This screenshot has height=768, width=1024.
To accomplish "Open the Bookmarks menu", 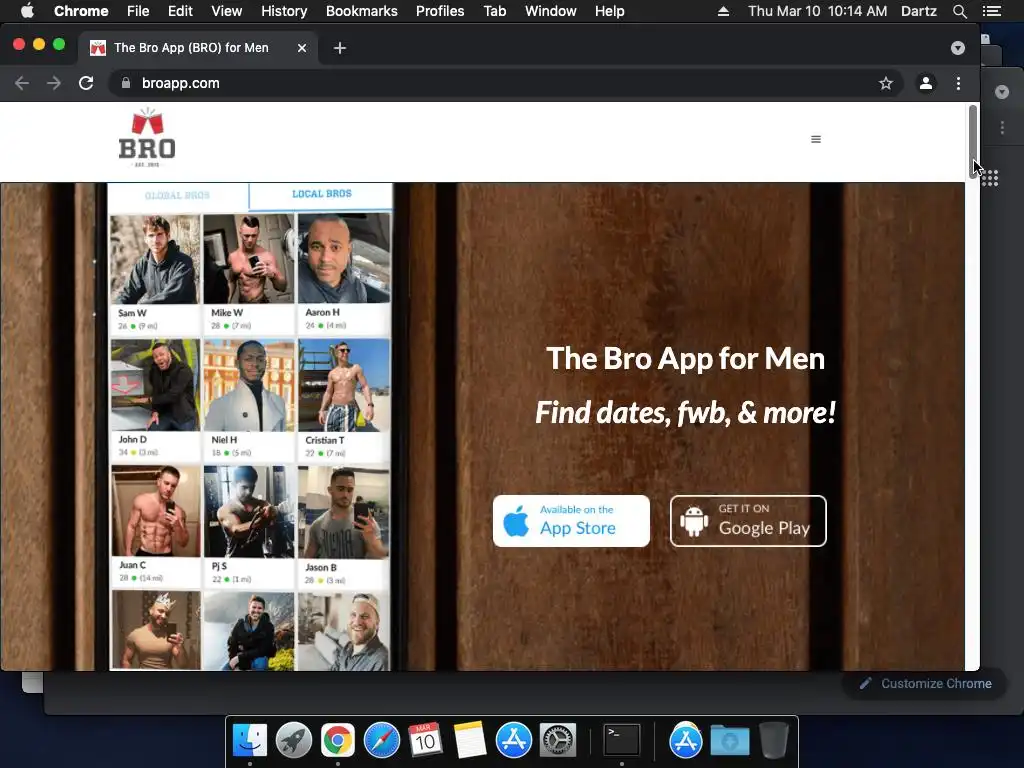I will click(362, 11).
